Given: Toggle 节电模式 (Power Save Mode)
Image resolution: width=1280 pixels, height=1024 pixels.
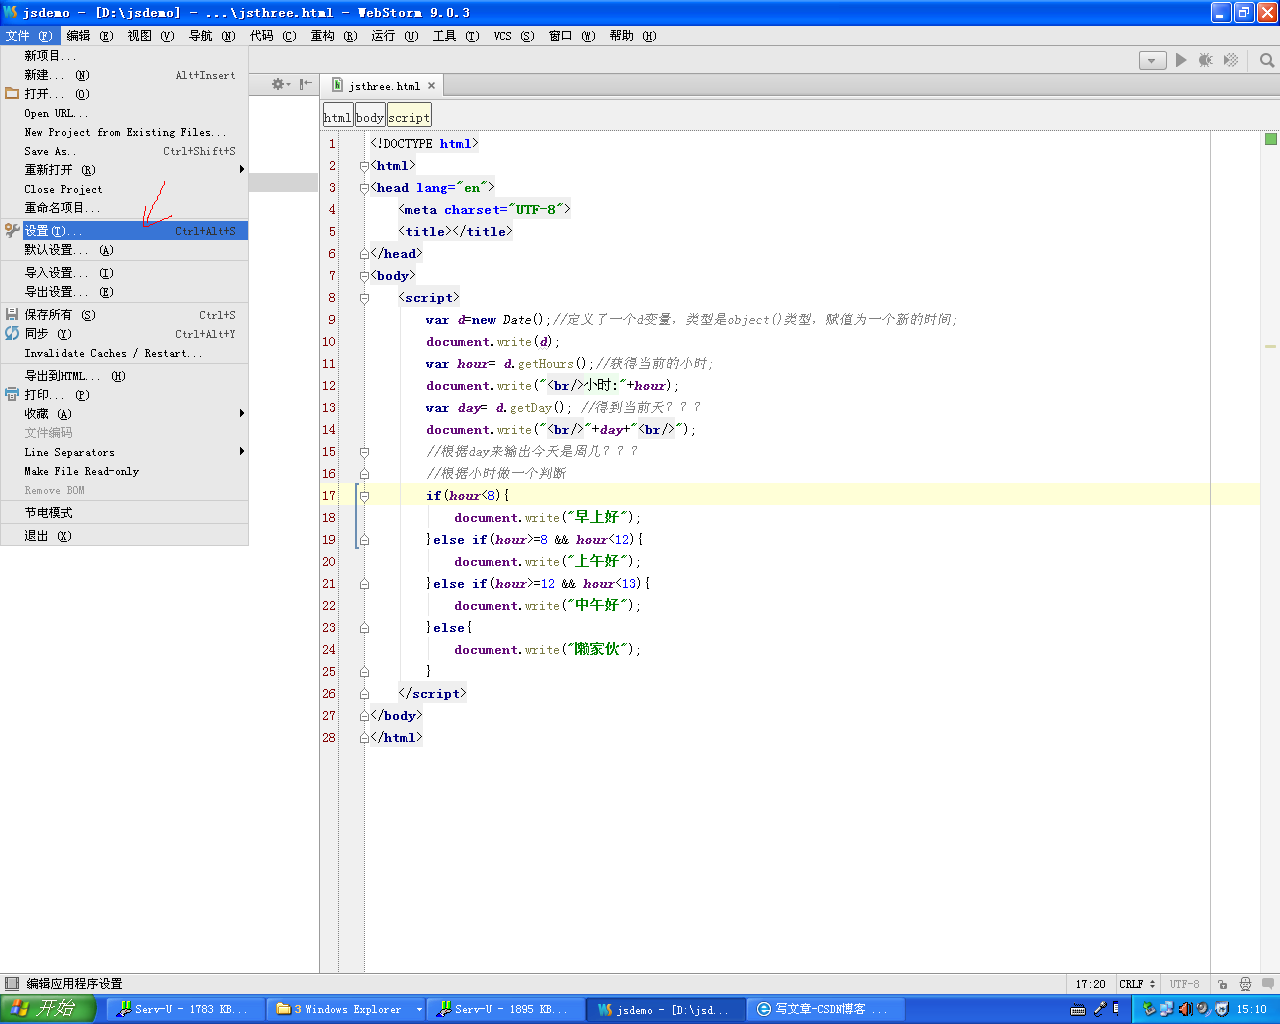Looking at the screenshot, I should tap(124, 513).
